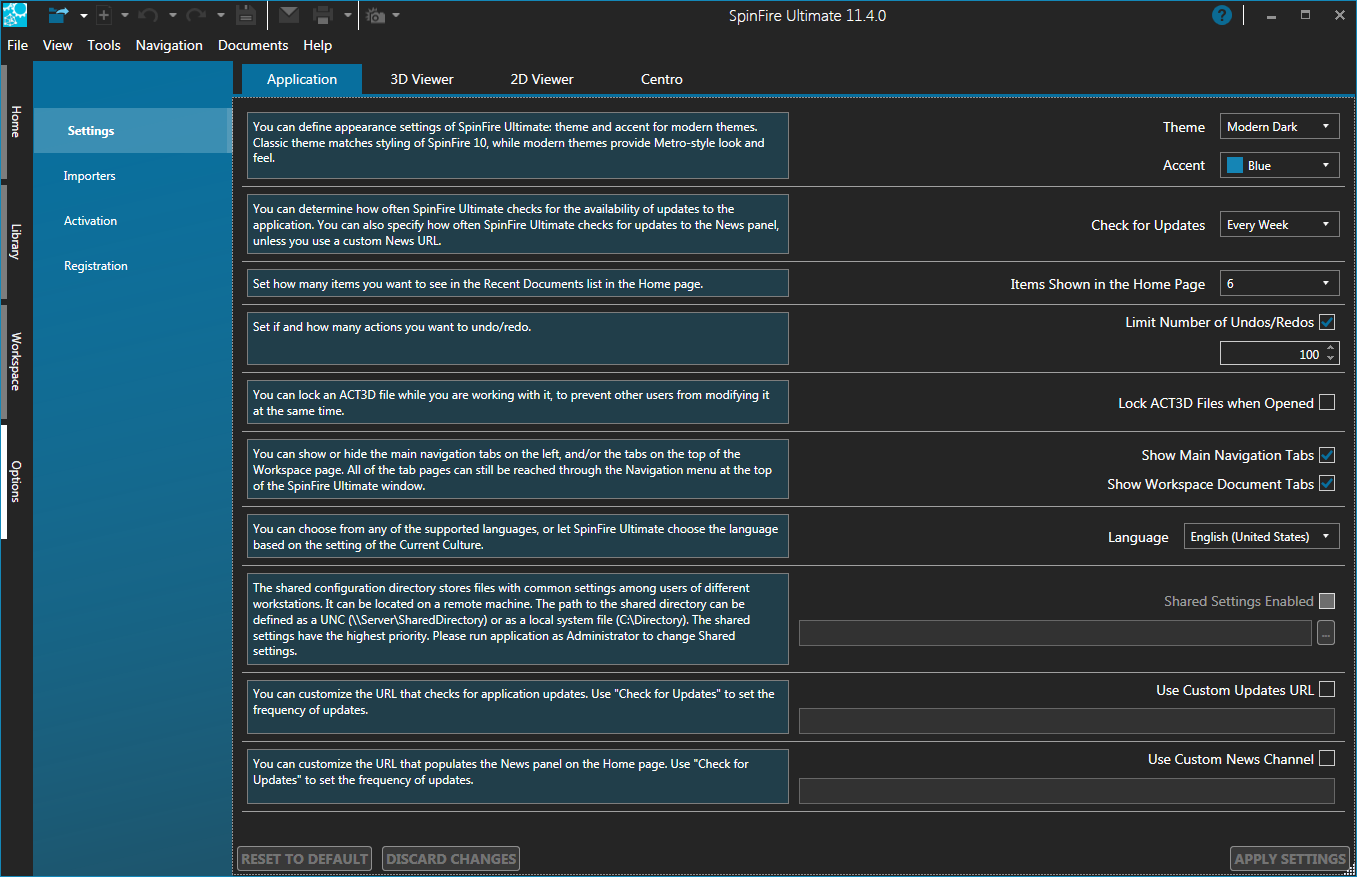Click the Shared Settings Enabled checkbox
Screen dimensions: 1357x877
tap(1327, 601)
